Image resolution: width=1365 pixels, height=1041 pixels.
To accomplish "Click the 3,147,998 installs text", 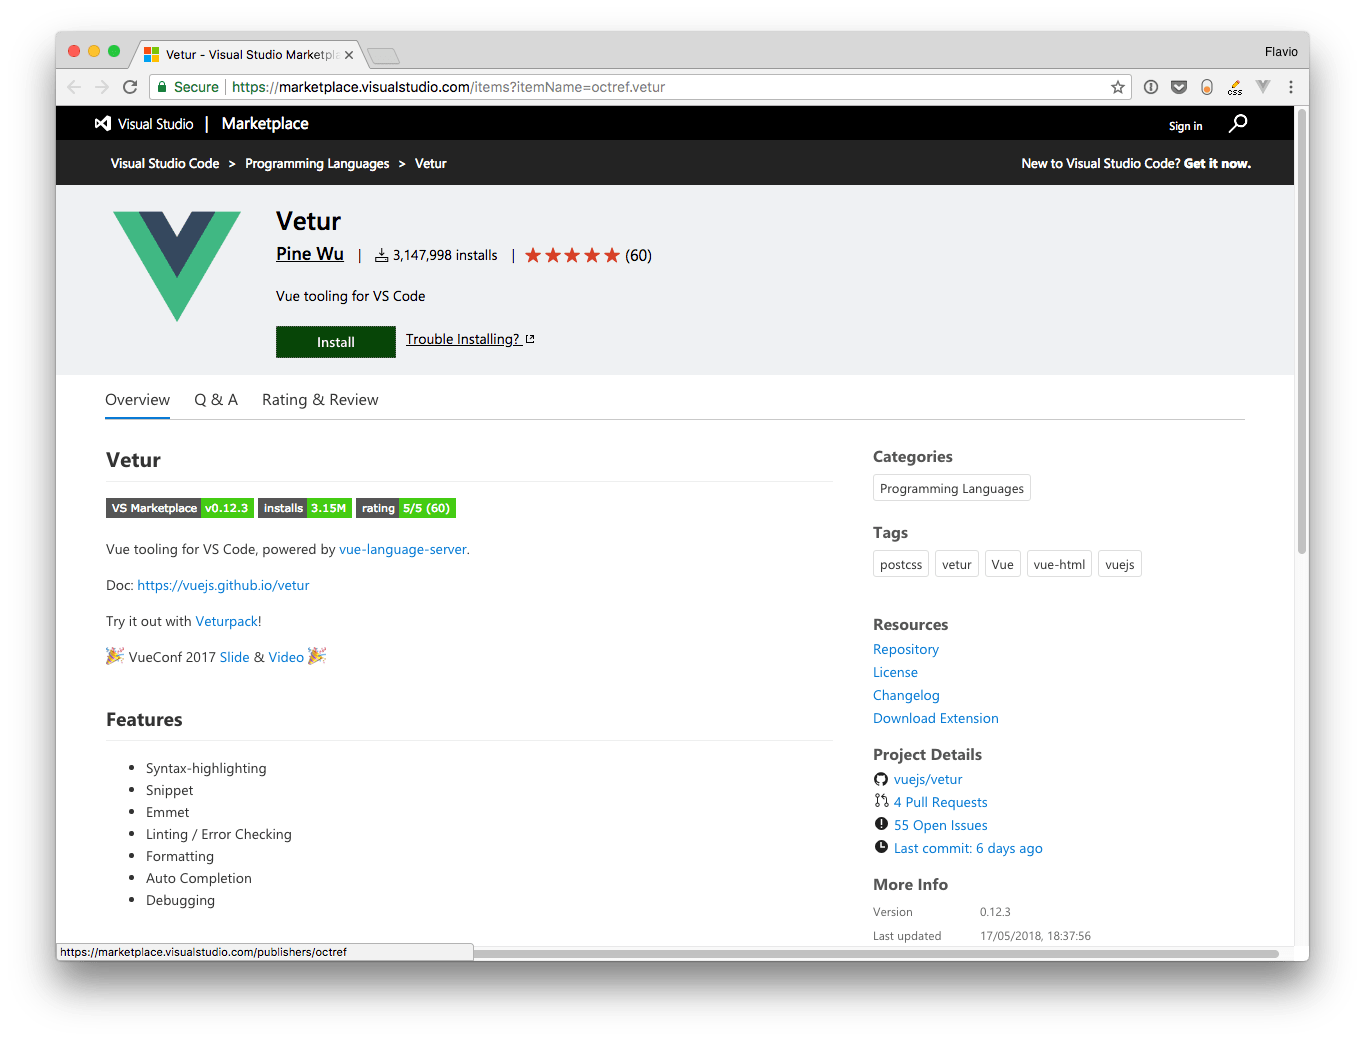I will click(x=445, y=255).
